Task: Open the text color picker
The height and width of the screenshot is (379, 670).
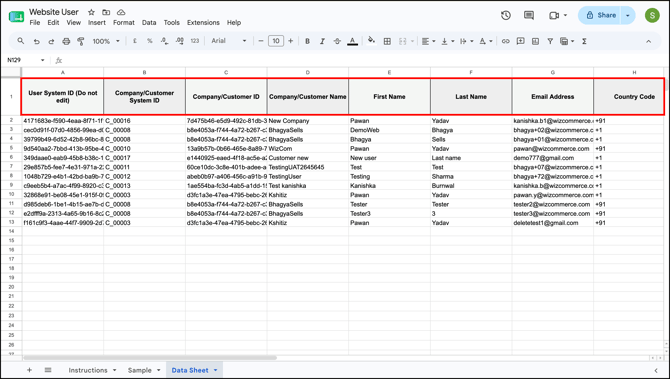Action: pyautogui.click(x=352, y=41)
